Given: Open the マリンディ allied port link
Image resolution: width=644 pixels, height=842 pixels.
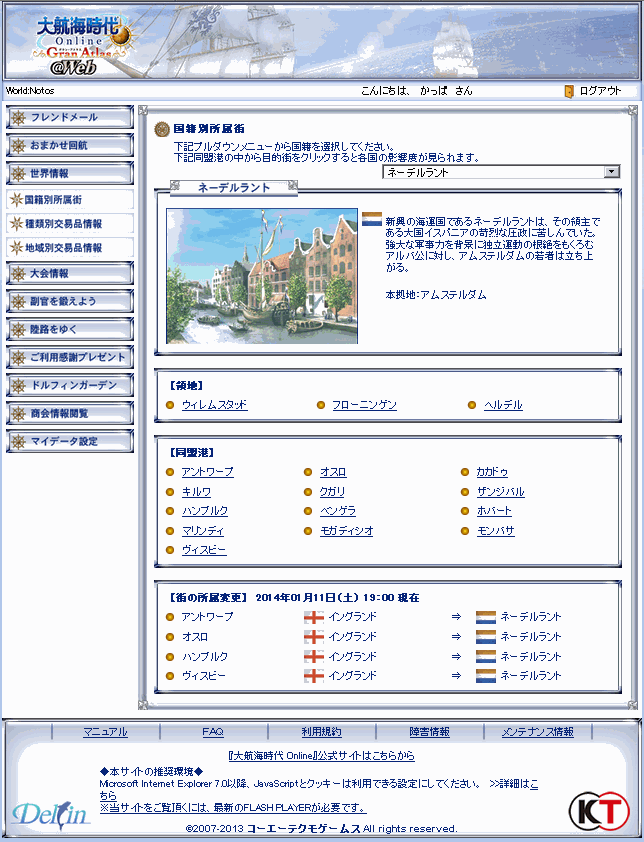Looking at the screenshot, I should [x=202, y=531].
